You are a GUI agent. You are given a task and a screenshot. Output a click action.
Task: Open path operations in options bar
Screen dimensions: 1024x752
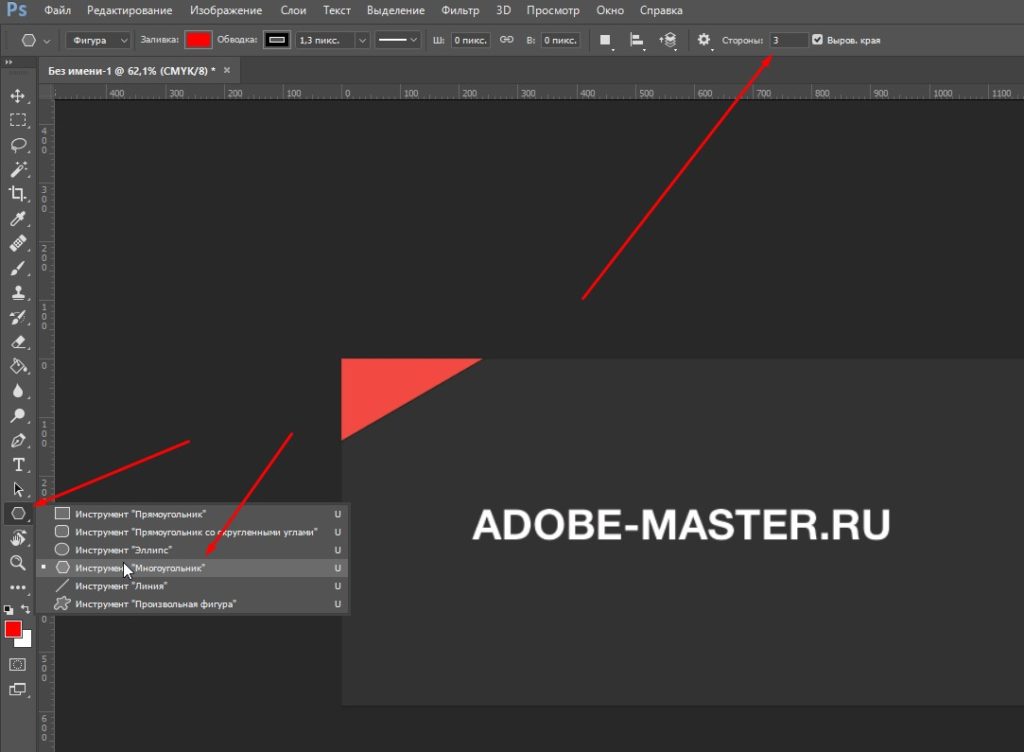tap(605, 40)
